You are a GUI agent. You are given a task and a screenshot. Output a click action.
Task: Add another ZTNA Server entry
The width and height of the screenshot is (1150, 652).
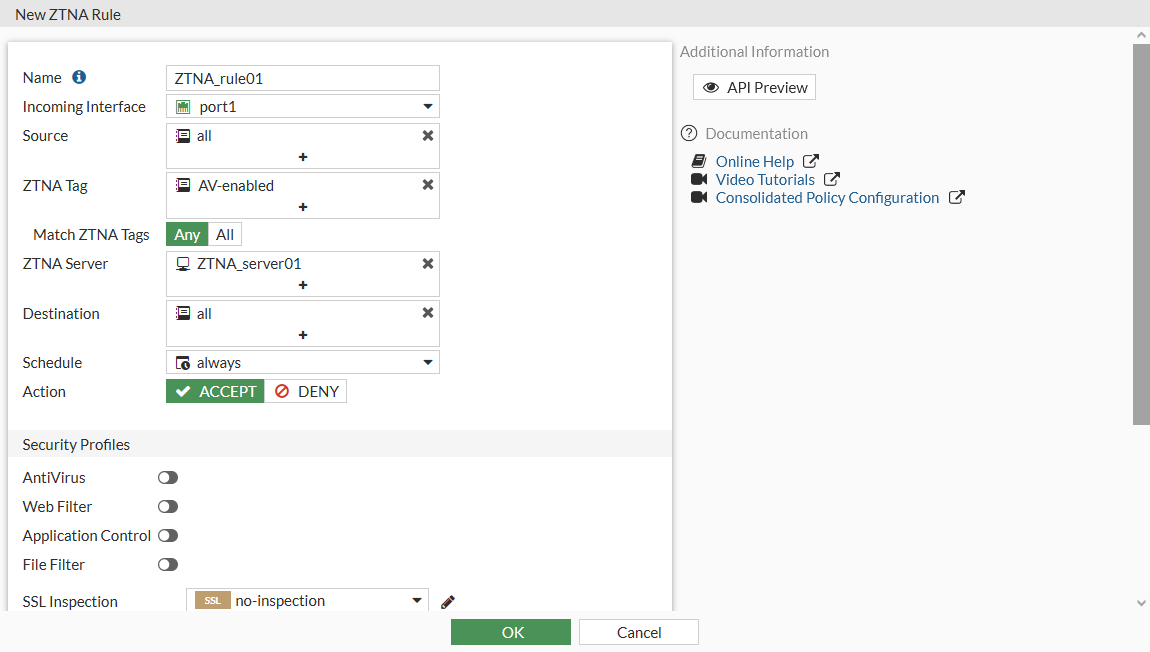coord(303,285)
